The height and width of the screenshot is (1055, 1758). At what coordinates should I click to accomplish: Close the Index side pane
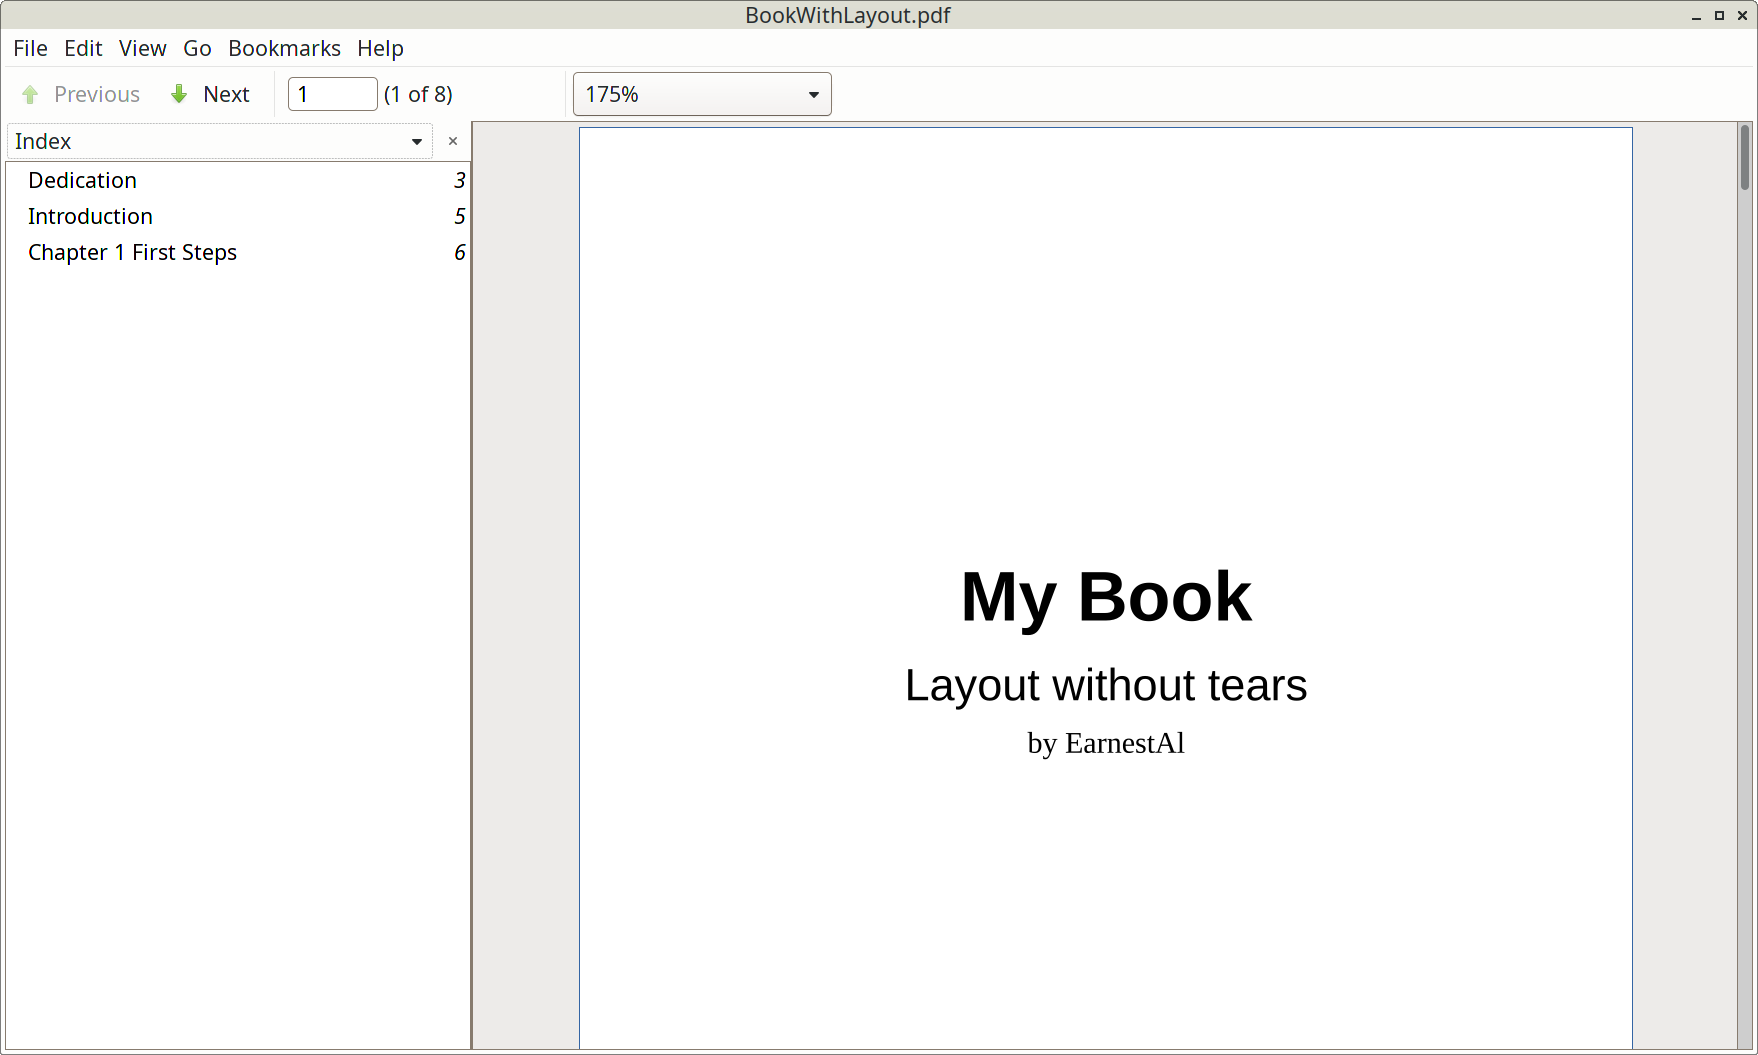[x=453, y=141]
